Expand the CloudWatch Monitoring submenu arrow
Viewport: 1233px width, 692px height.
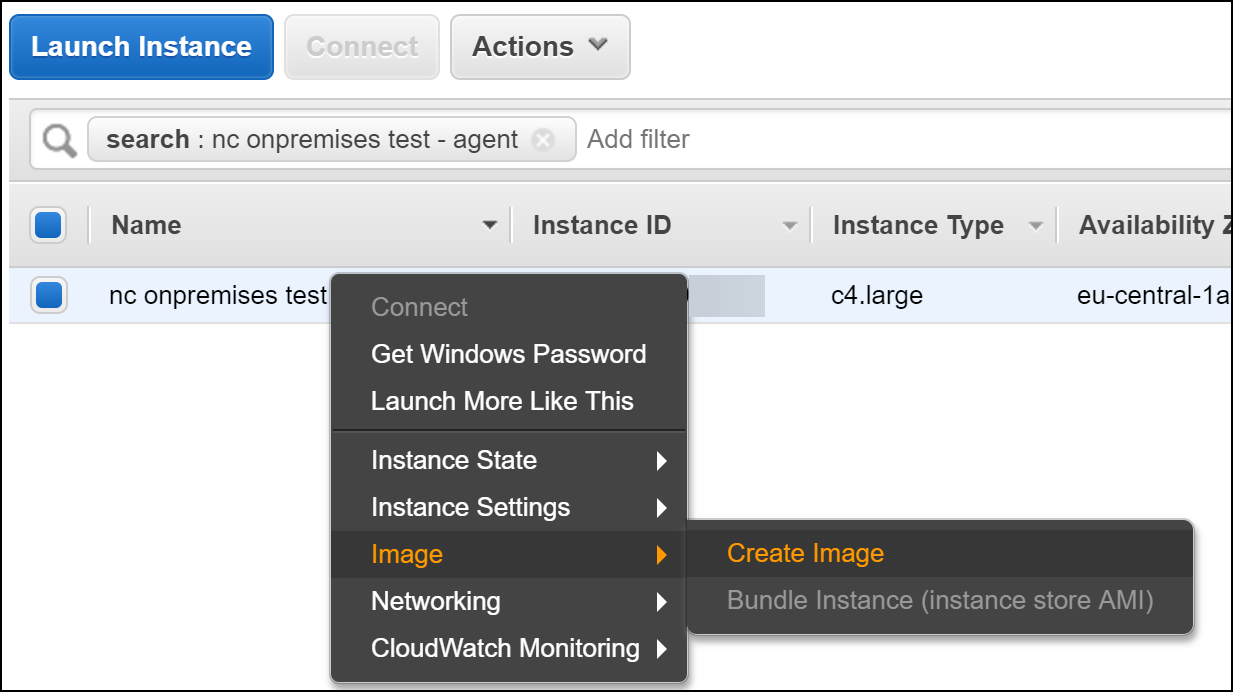(x=661, y=649)
